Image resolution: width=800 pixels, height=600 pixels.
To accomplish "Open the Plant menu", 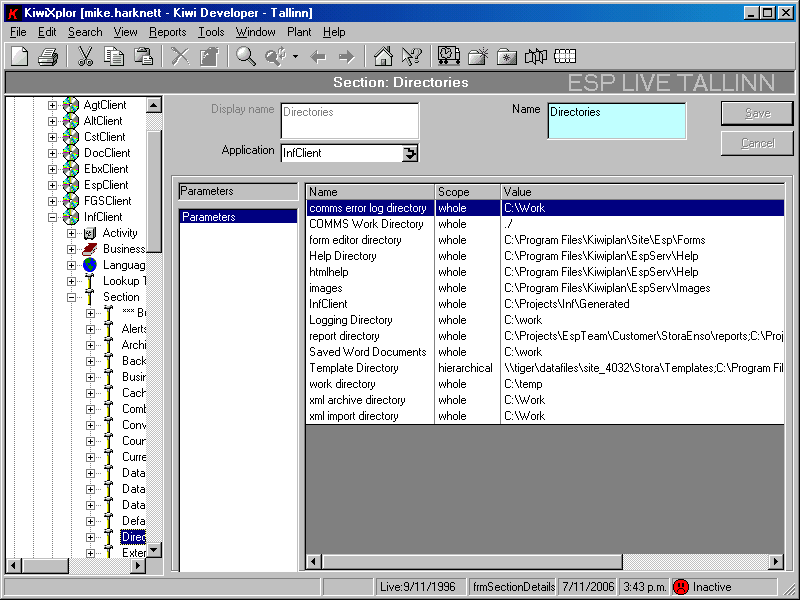I will (x=299, y=32).
